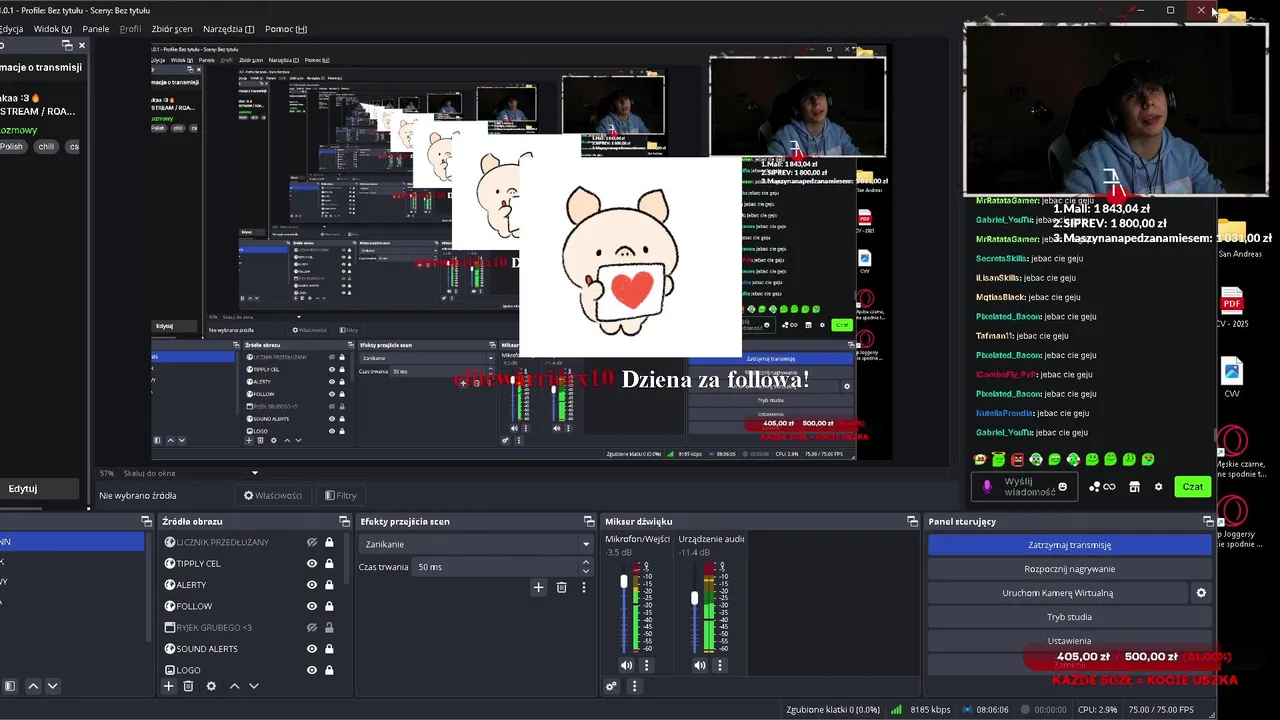Hide the FOLLOW source
Viewport: 1280px width, 720px height.
312,606
